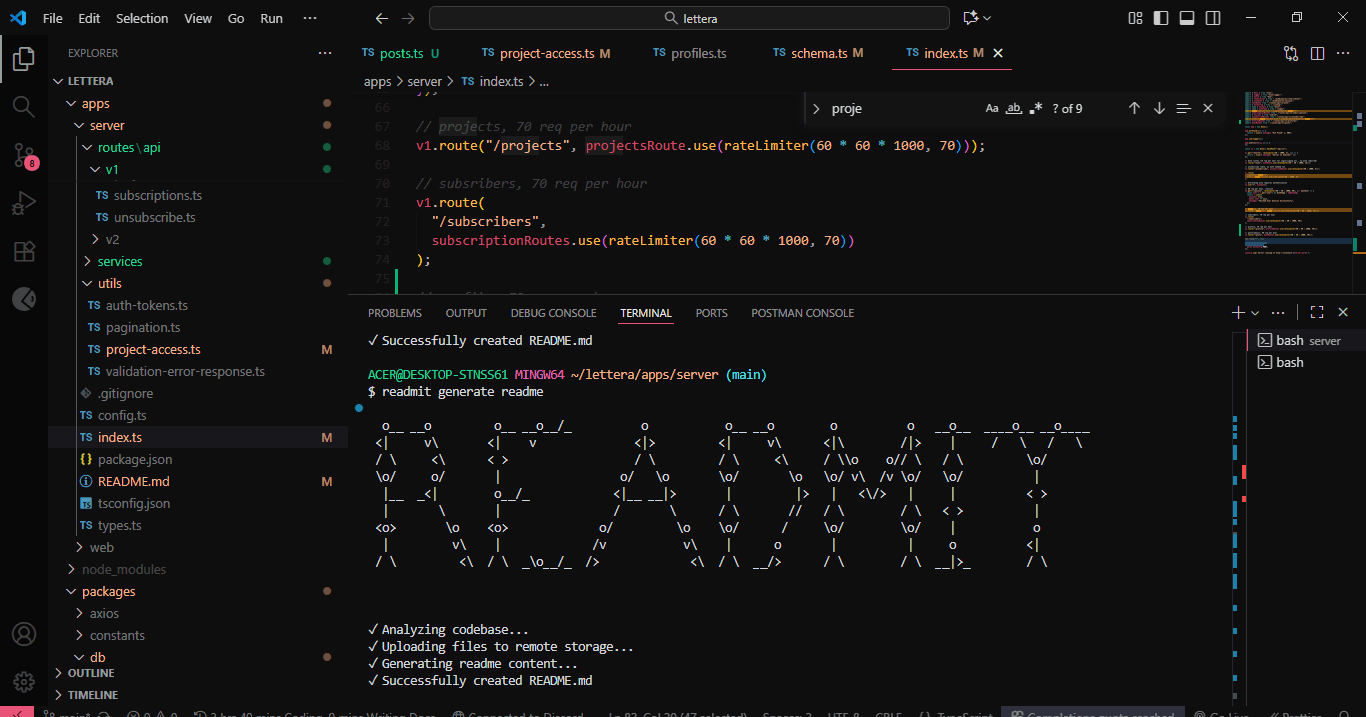Switch to the schema.ts tab

tap(818, 53)
